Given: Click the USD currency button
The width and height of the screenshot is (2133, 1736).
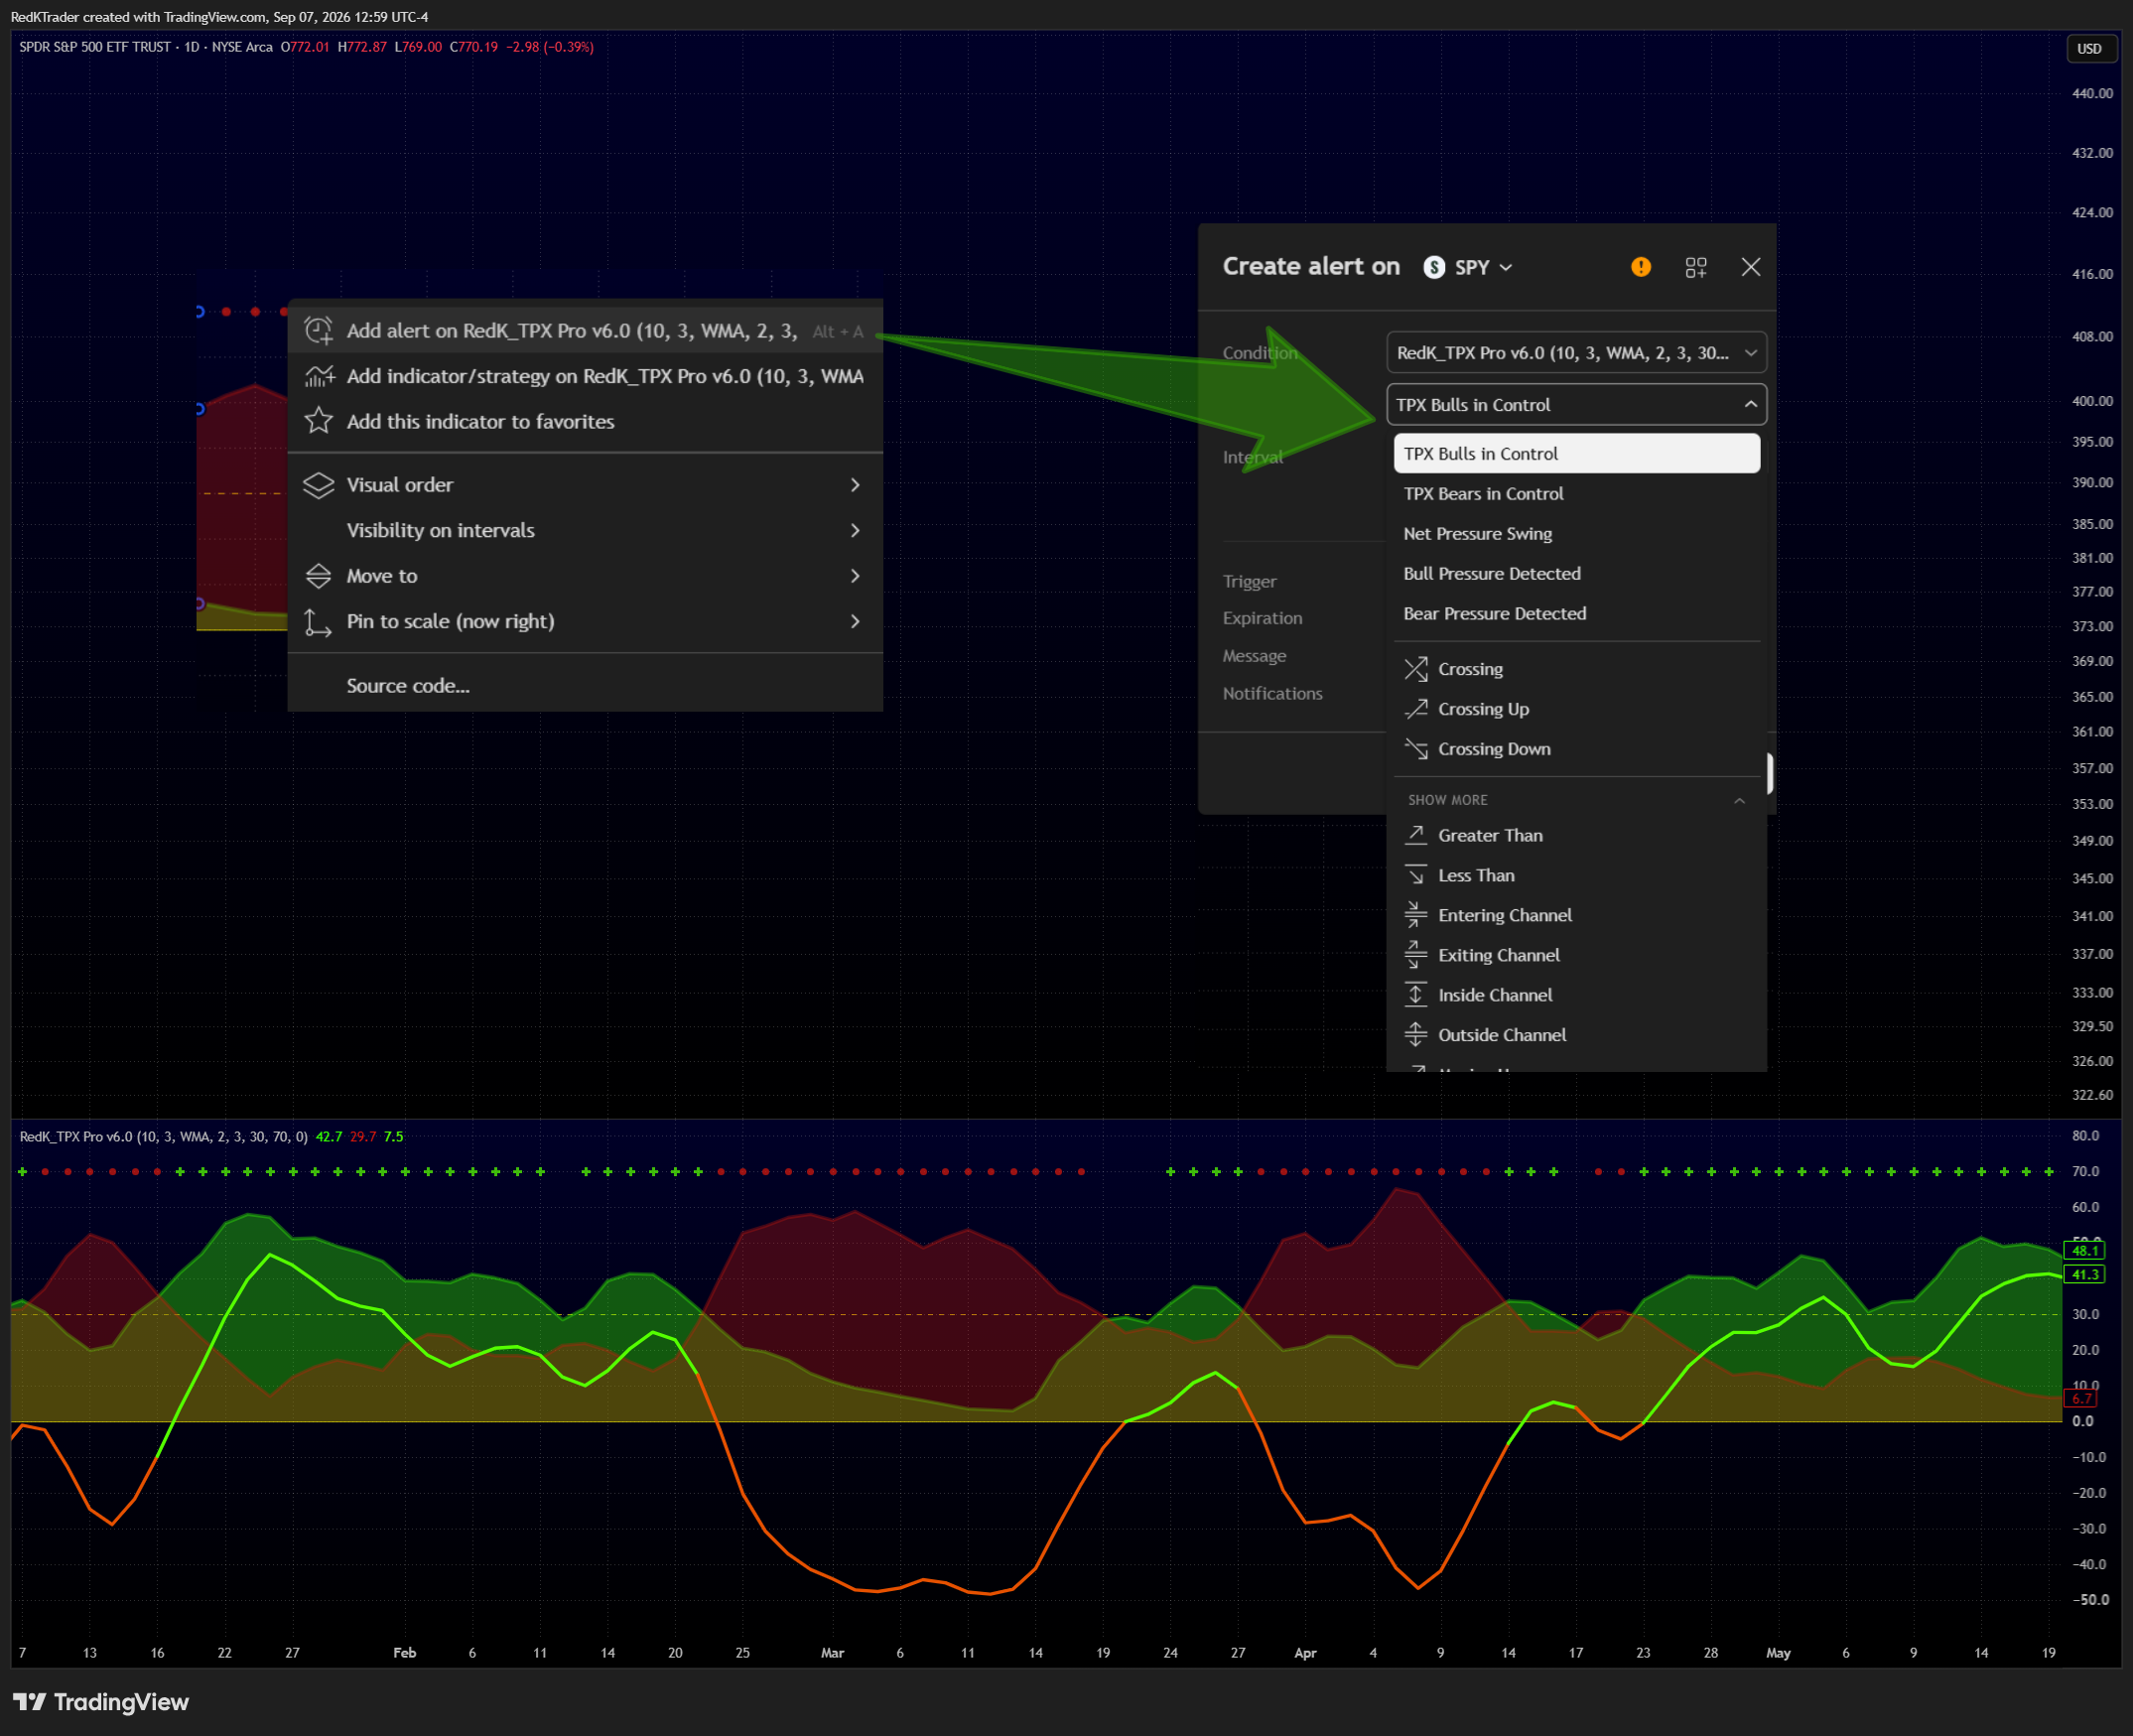Looking at the screenshot, I should pyautogui.click(x=2089, y=49).
